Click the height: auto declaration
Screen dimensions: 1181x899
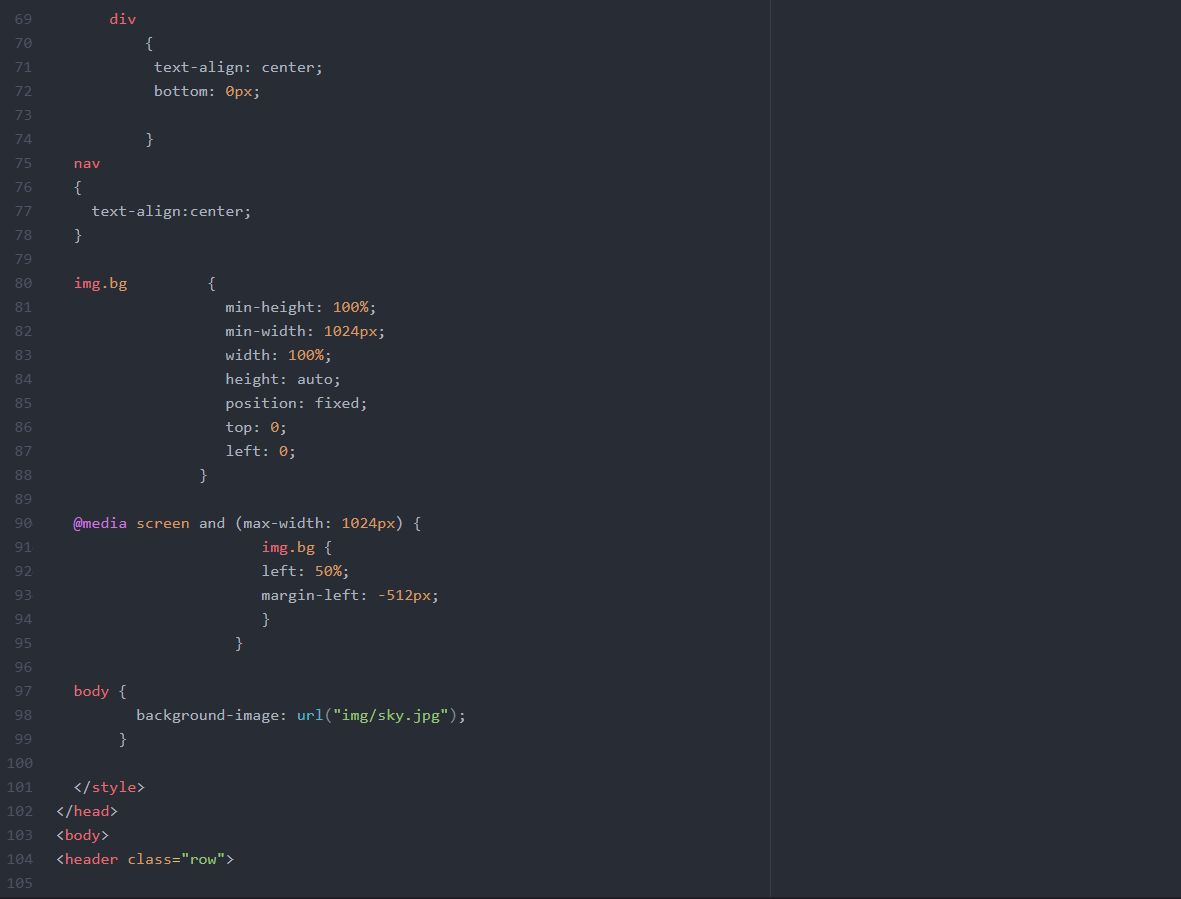click(281, 378)
